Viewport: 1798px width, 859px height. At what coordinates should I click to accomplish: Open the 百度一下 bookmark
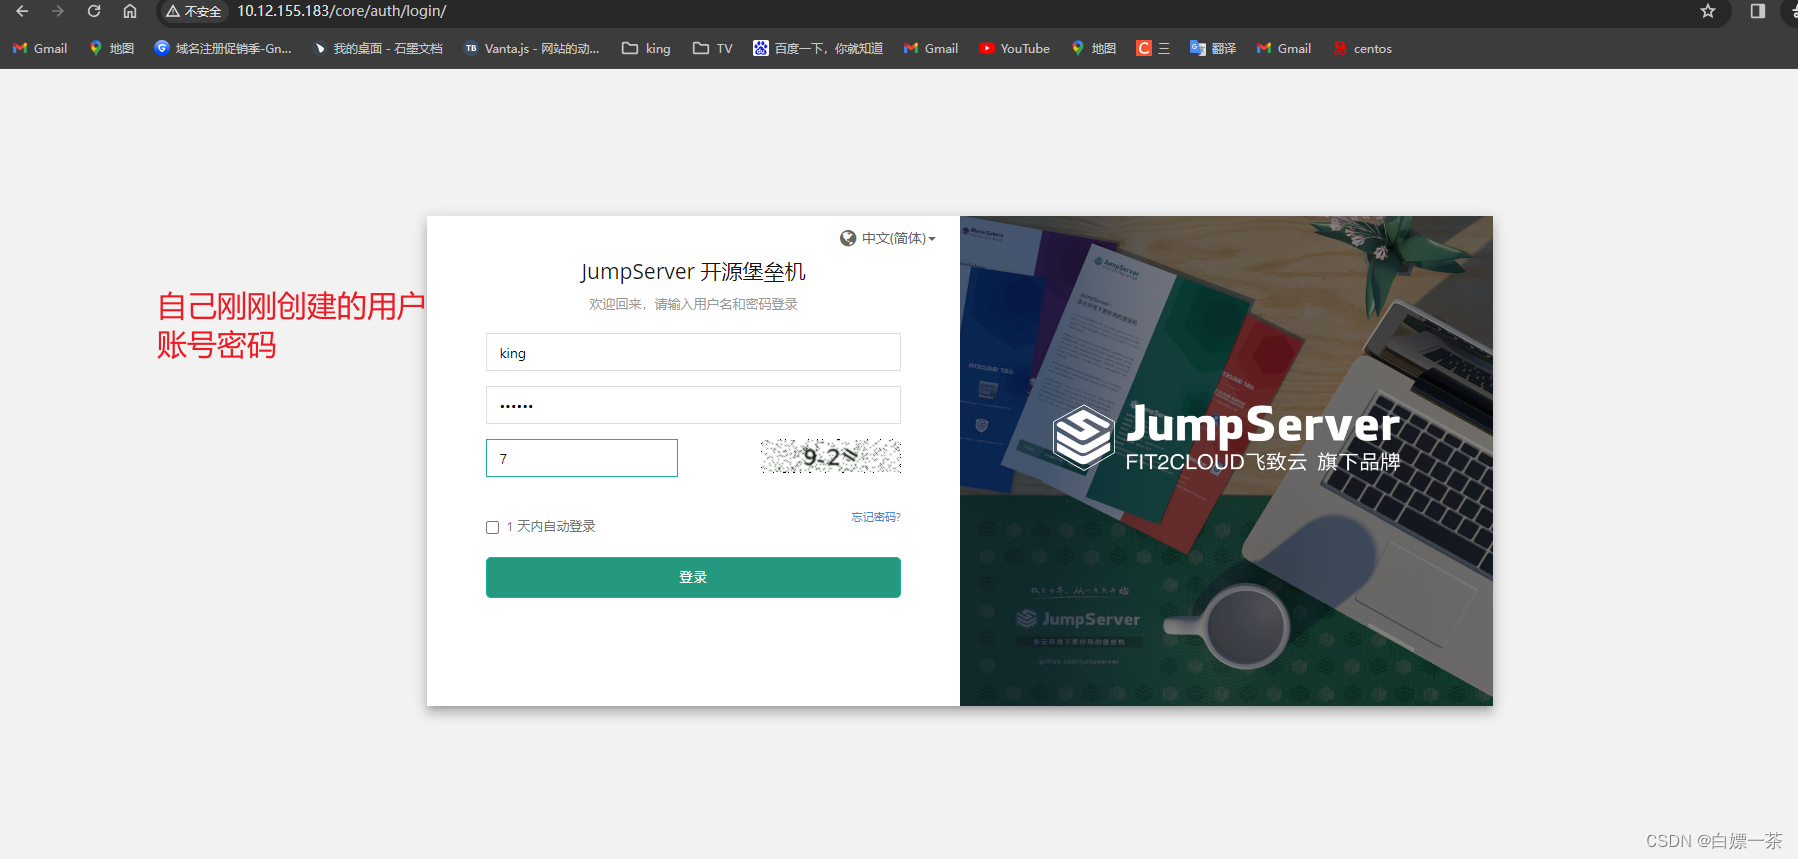pyautogui.click(x=818, y=48)
